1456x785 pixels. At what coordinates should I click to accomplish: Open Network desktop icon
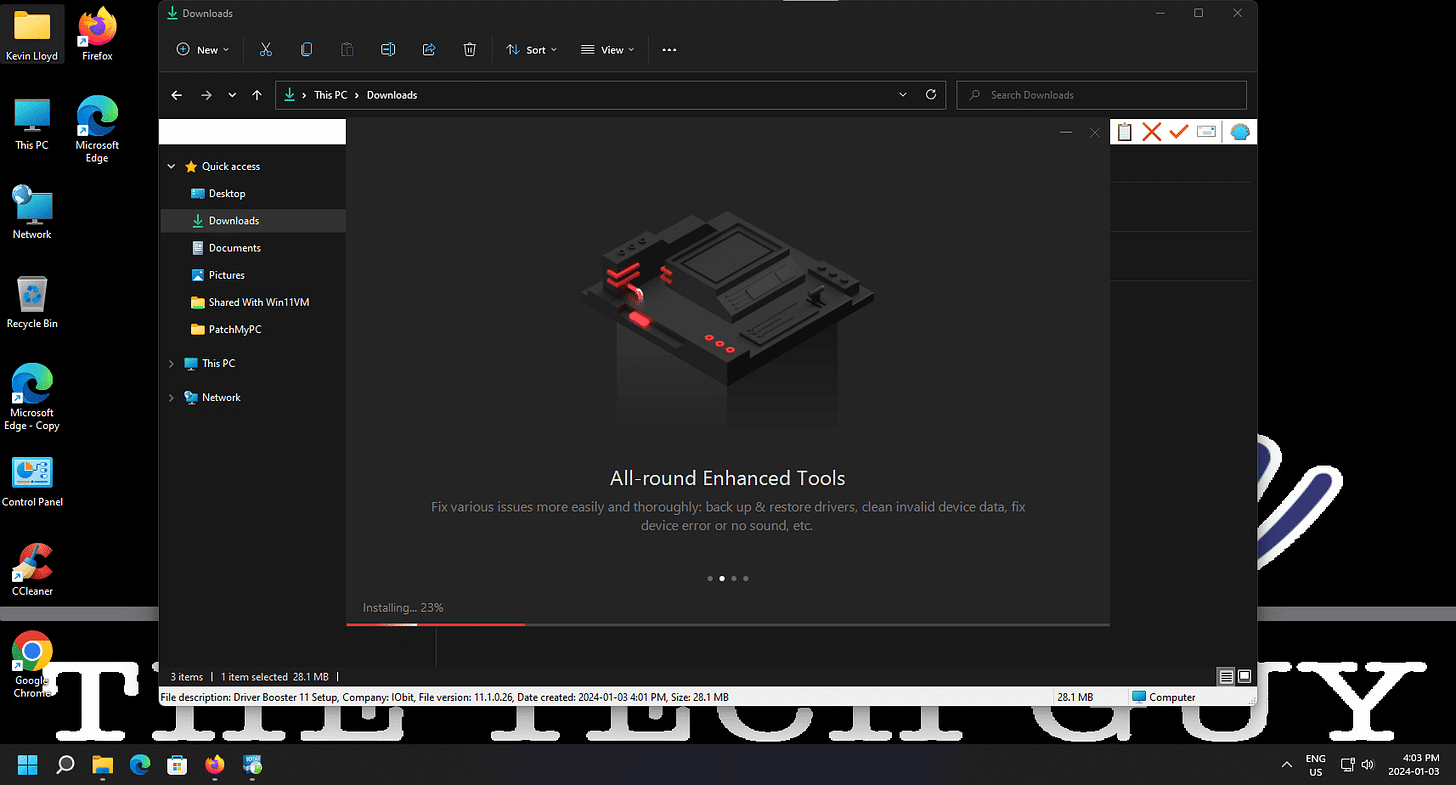(x=32, y=212)
